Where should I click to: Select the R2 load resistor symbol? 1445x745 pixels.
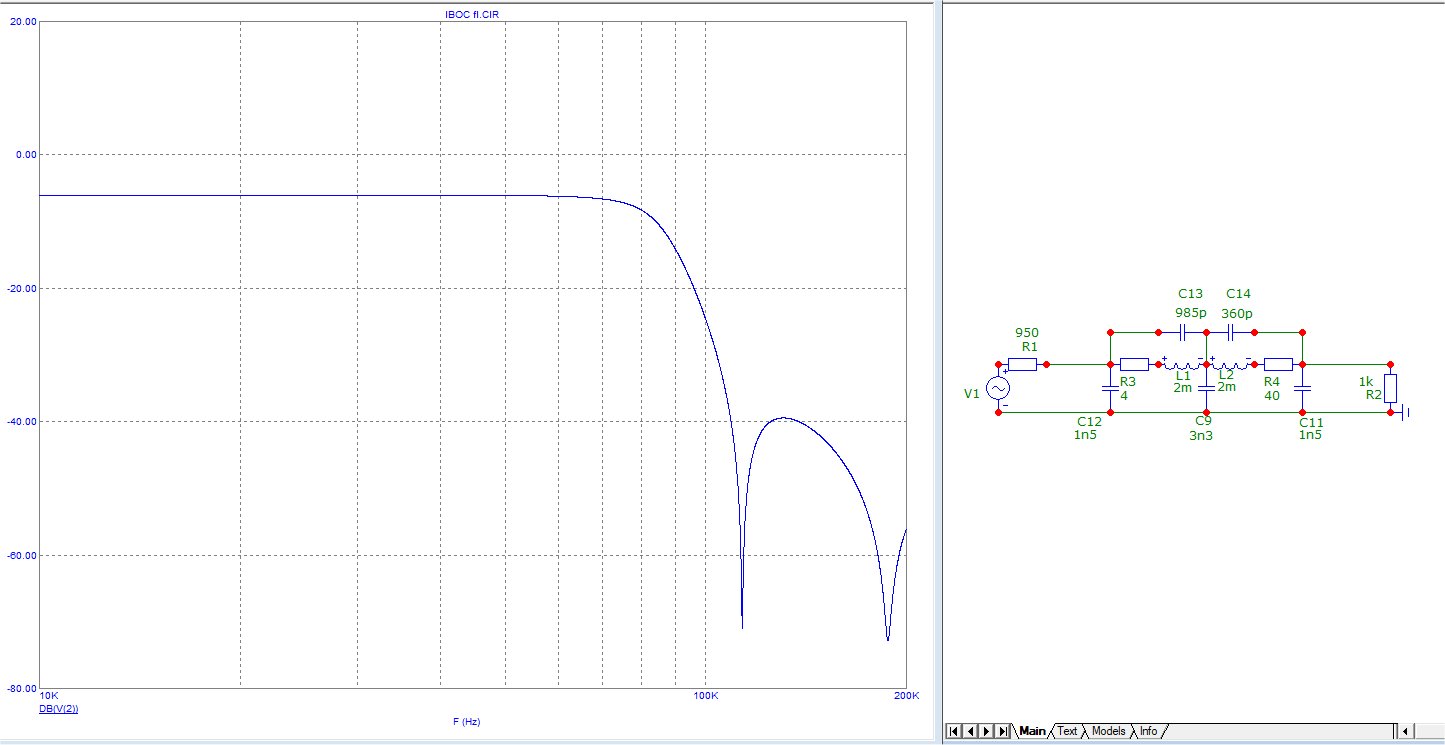[x=1390, y=388]
